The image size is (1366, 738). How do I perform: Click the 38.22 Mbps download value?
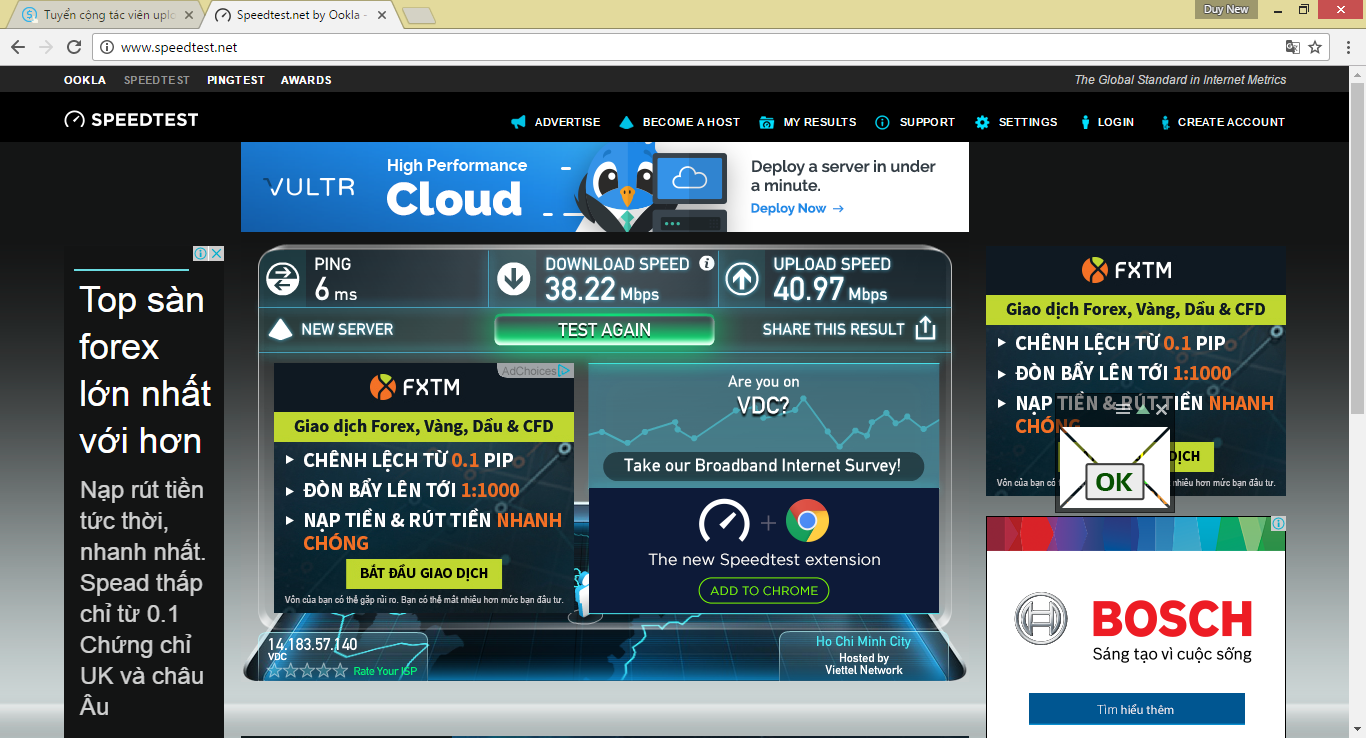tap(602, 291)
